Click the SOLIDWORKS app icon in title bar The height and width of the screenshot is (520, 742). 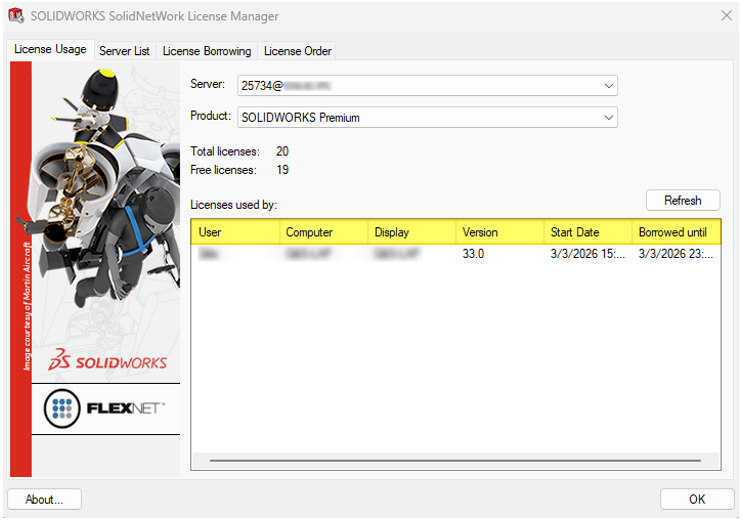click(15, 16)
